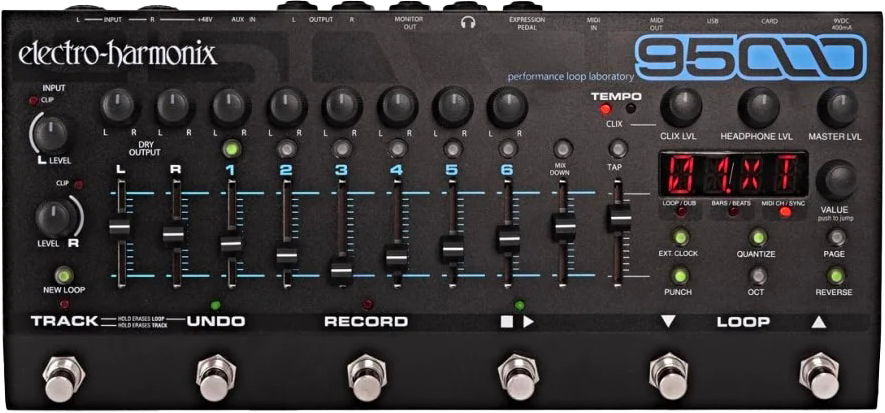Push the track 2 select button

point(287,148)
